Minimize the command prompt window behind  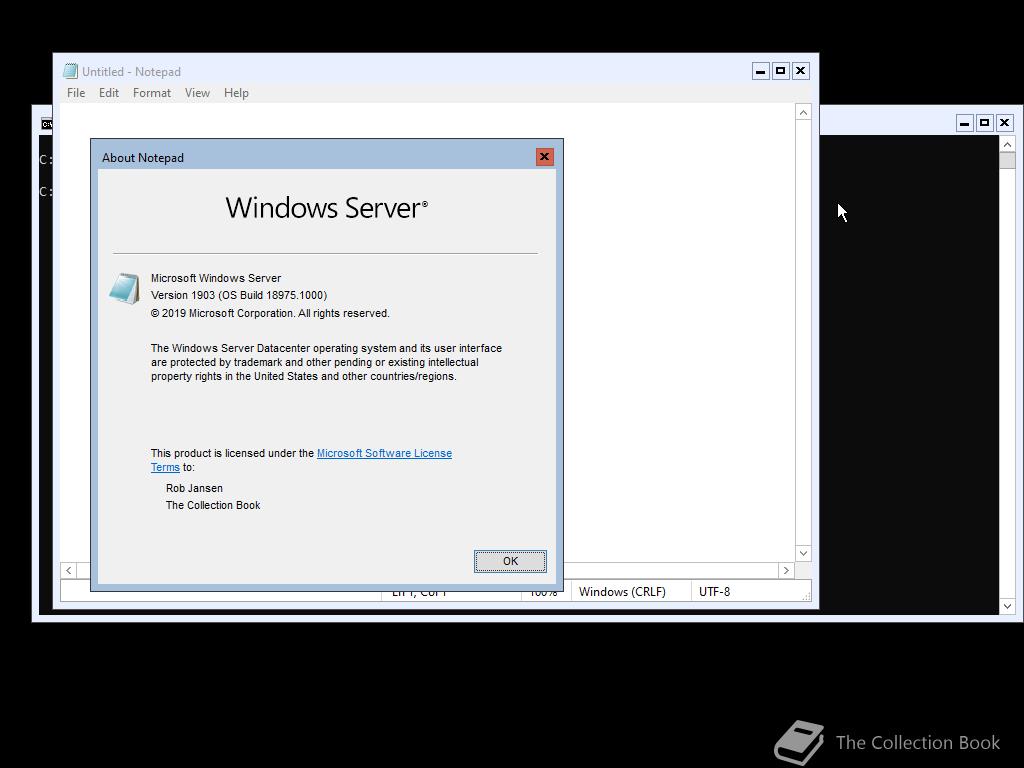(x=965, y=123)
